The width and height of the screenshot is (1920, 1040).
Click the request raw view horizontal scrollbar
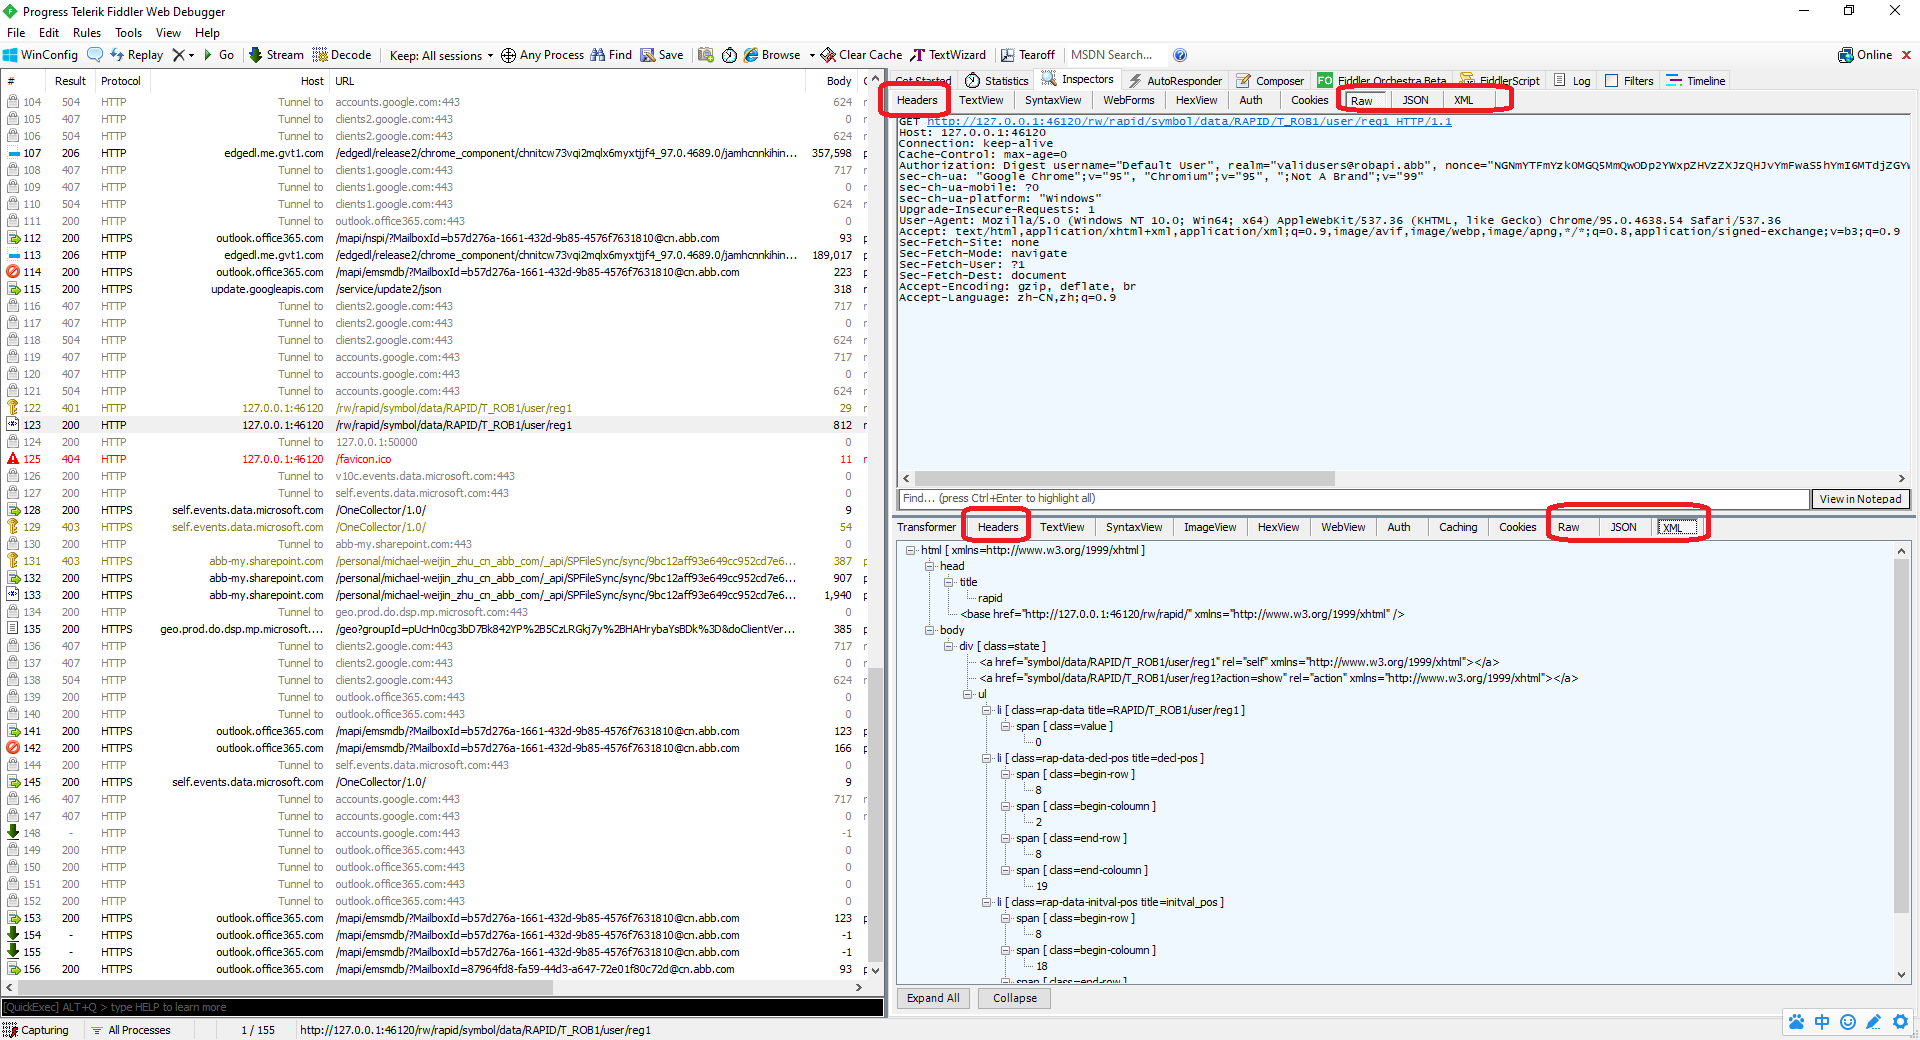(x=1125, y=478)
